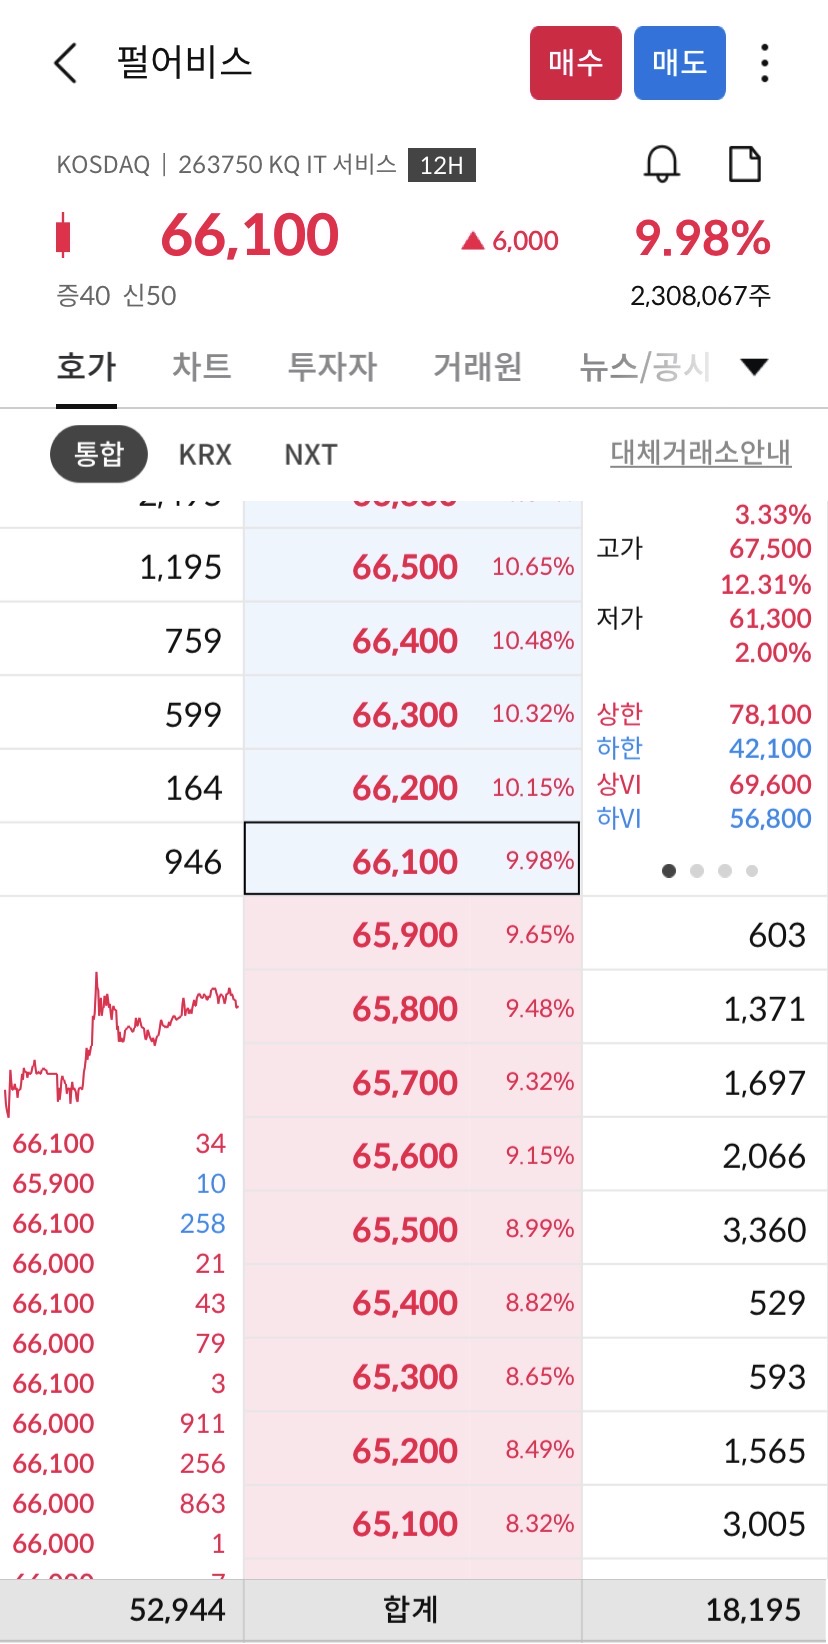Select the 66,100 current price row
828x1644 pixels.
click(412, 859)
